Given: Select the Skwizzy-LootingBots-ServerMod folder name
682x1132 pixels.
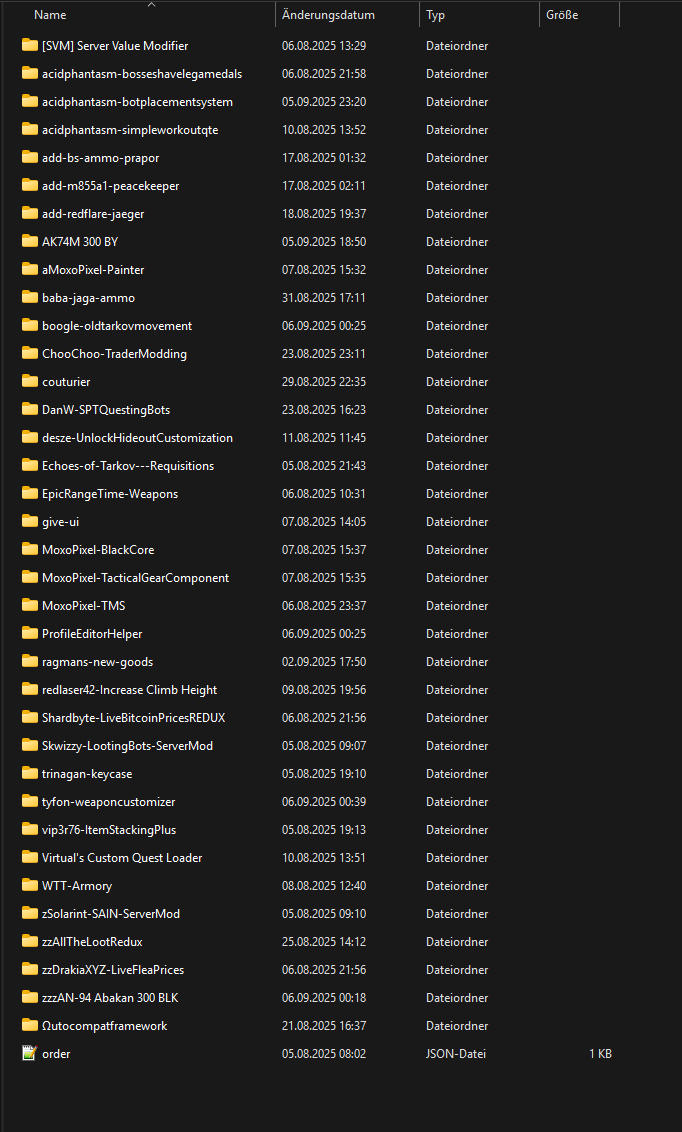Looking at the screenshot, I should pyautogui.click(x=127, y=746).
